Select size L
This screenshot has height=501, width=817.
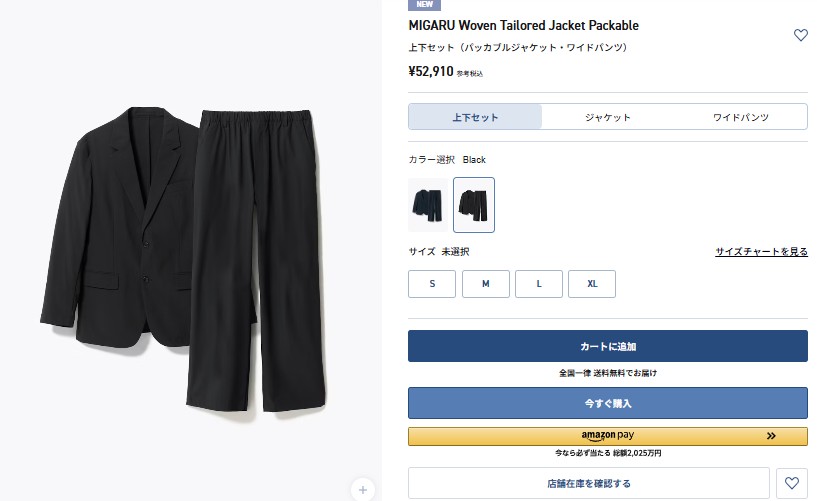coord(539,284)
